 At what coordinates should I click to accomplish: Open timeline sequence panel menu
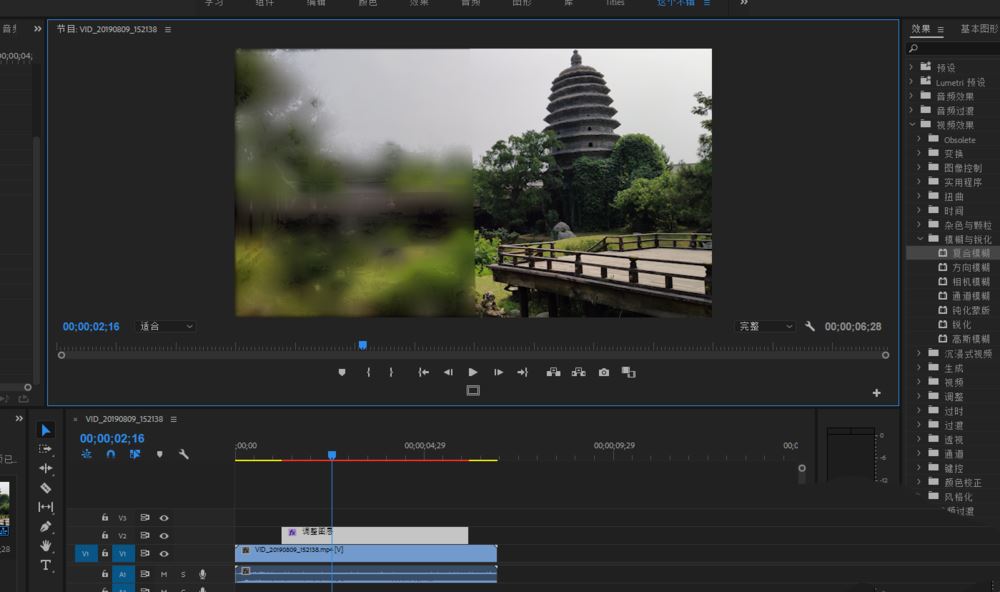pos(173,419)
